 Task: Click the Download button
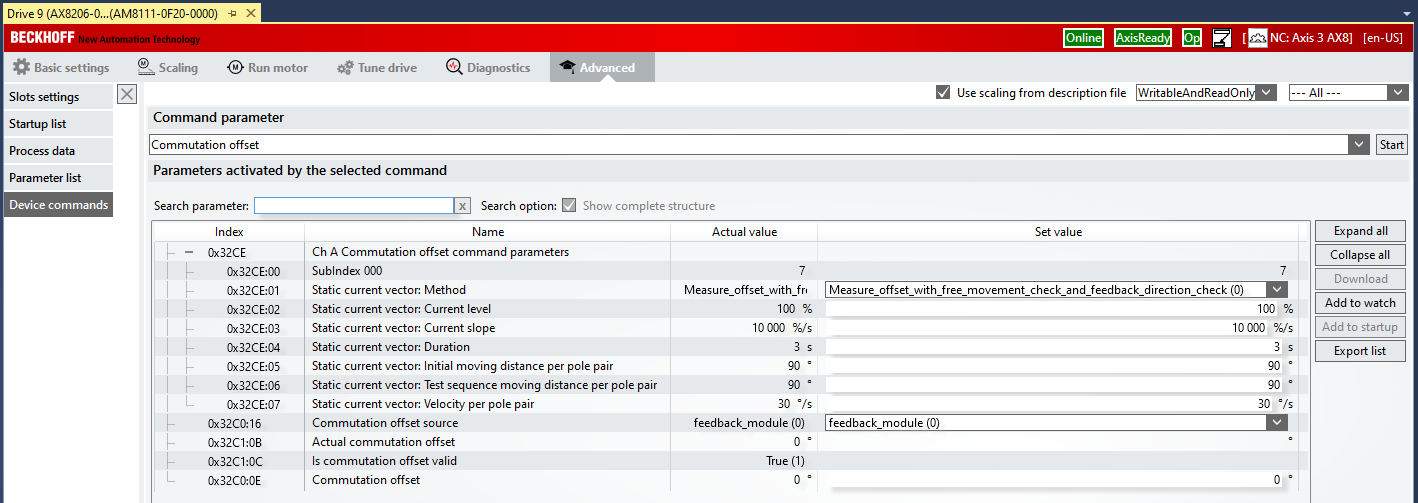(x=1360, y=279)
